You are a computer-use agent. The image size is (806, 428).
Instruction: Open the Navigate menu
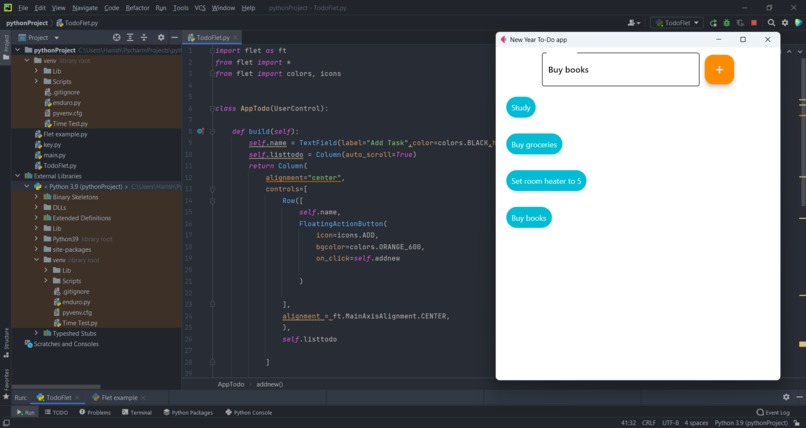tap(84, 8)
